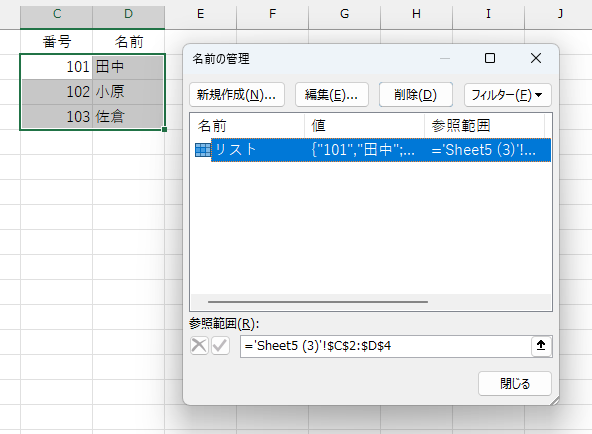Close the 名前の管理 dialog with X
The image size is (592, 434).
[536, 58]
